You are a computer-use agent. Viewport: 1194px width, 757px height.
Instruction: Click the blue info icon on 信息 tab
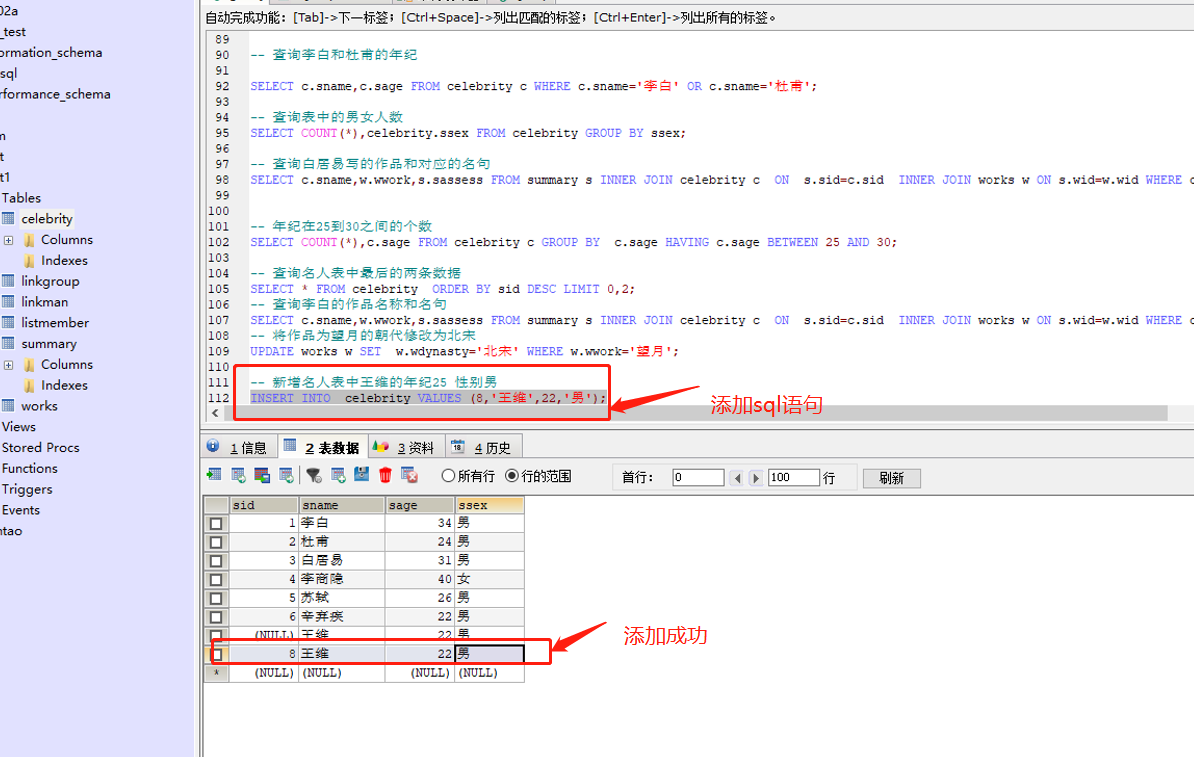[x=213, y=446]
